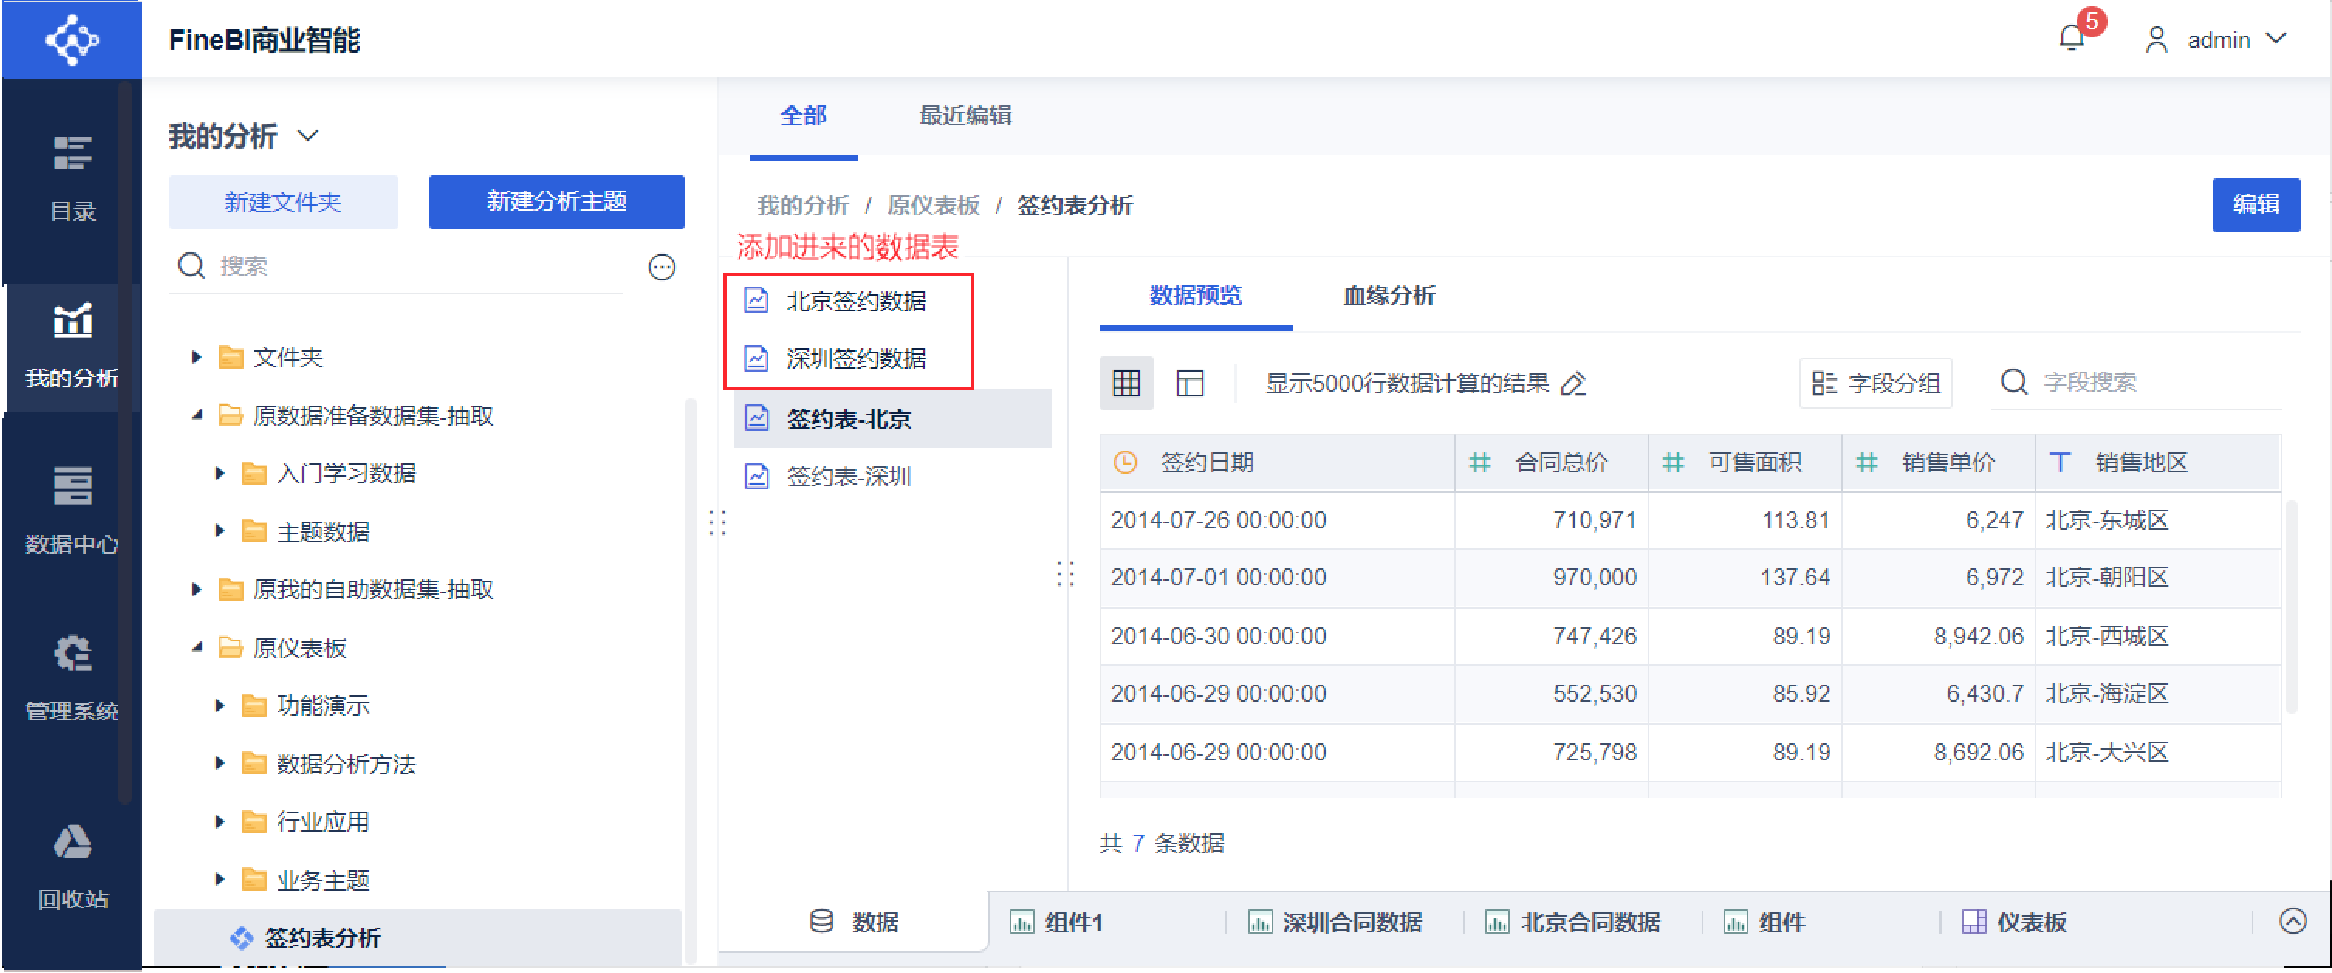Open the 仪表板 bottom tab
The image size is (2332, 973).
[2014, 921]
